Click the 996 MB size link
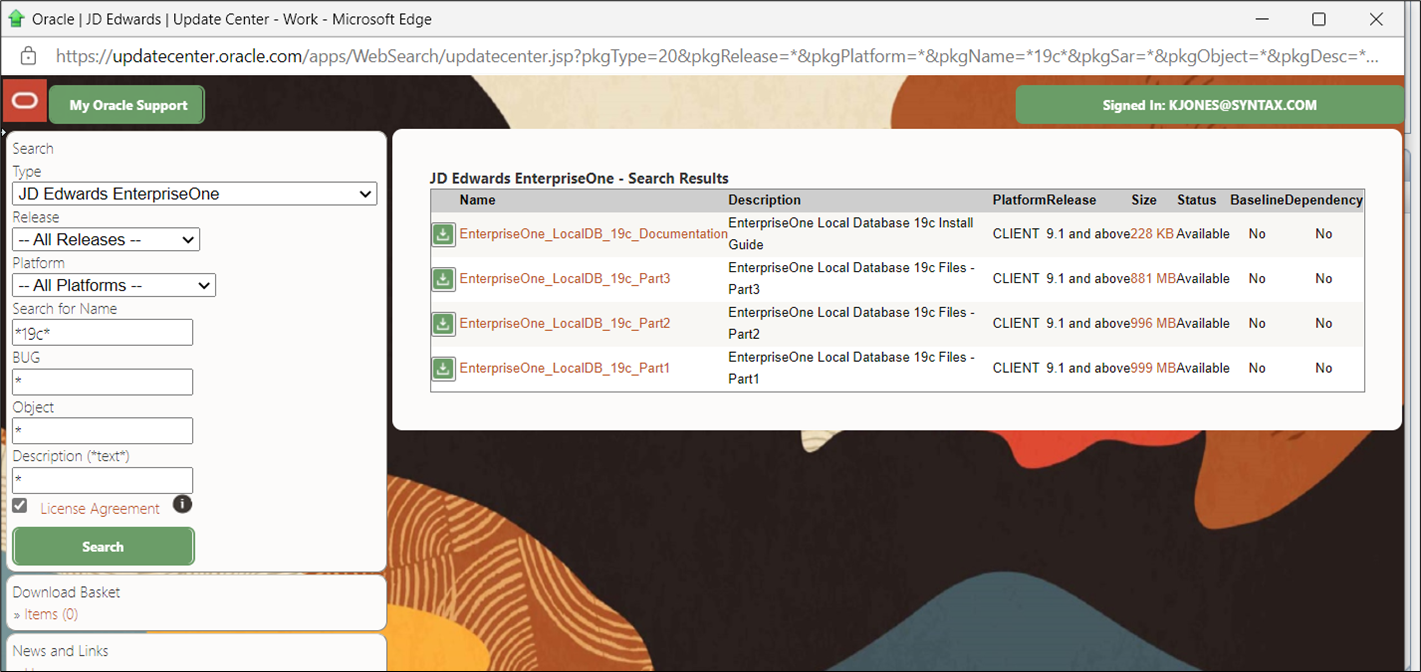This screenshot has height=672, width=1421. (1153, 324)
